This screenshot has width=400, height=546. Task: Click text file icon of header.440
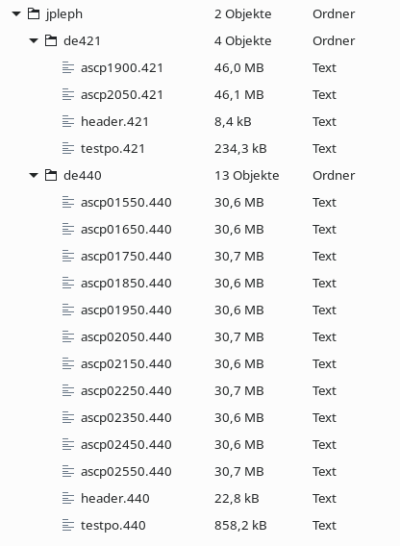coord(68,498)
